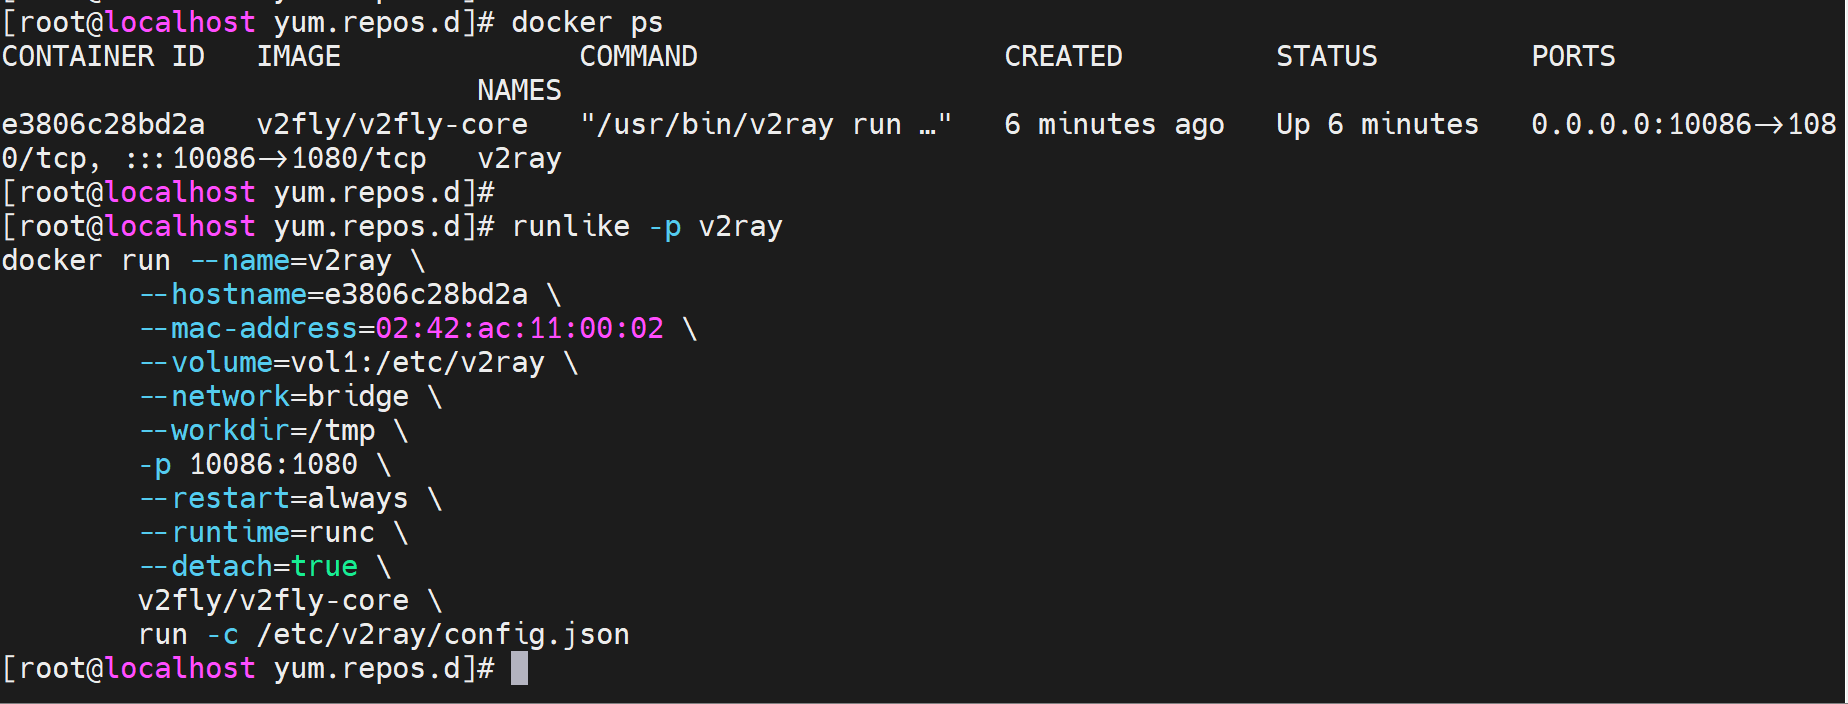
Task: Click the IMAGE column header
Action: click(298, 57)
